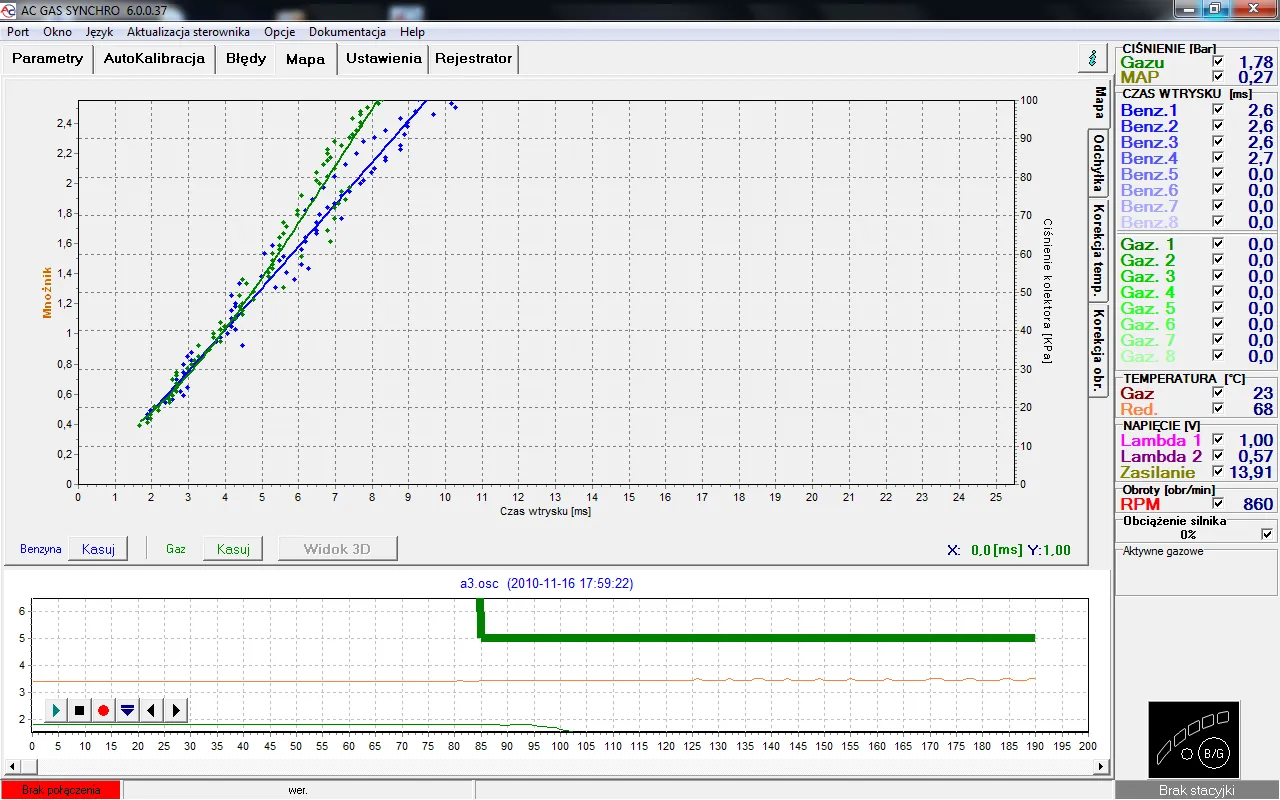
Task: Start recording with the red circle button
Action: (103, 711)
